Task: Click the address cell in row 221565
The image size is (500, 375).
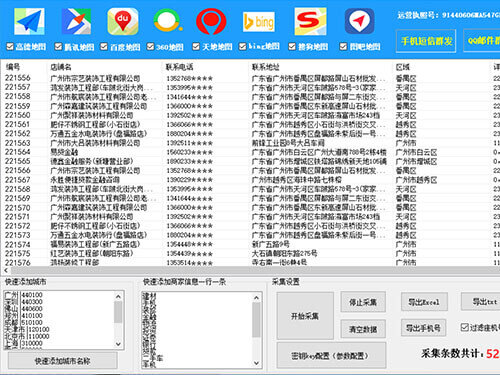Action: tap(319, 162)
